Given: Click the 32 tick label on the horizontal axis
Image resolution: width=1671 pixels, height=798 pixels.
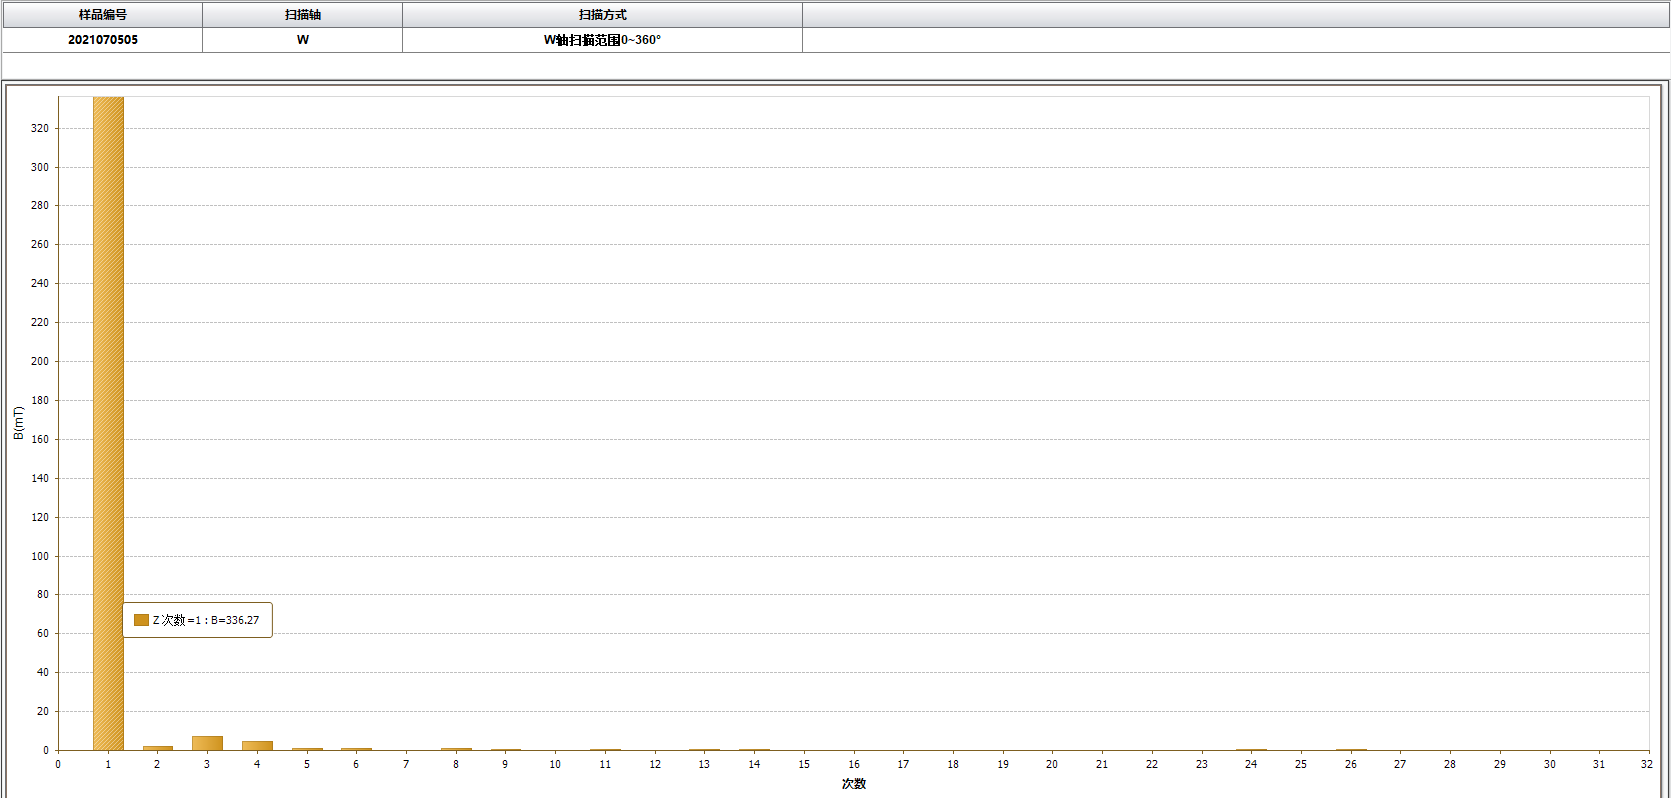Looking at the screenshot, I should click(1646, 764).
